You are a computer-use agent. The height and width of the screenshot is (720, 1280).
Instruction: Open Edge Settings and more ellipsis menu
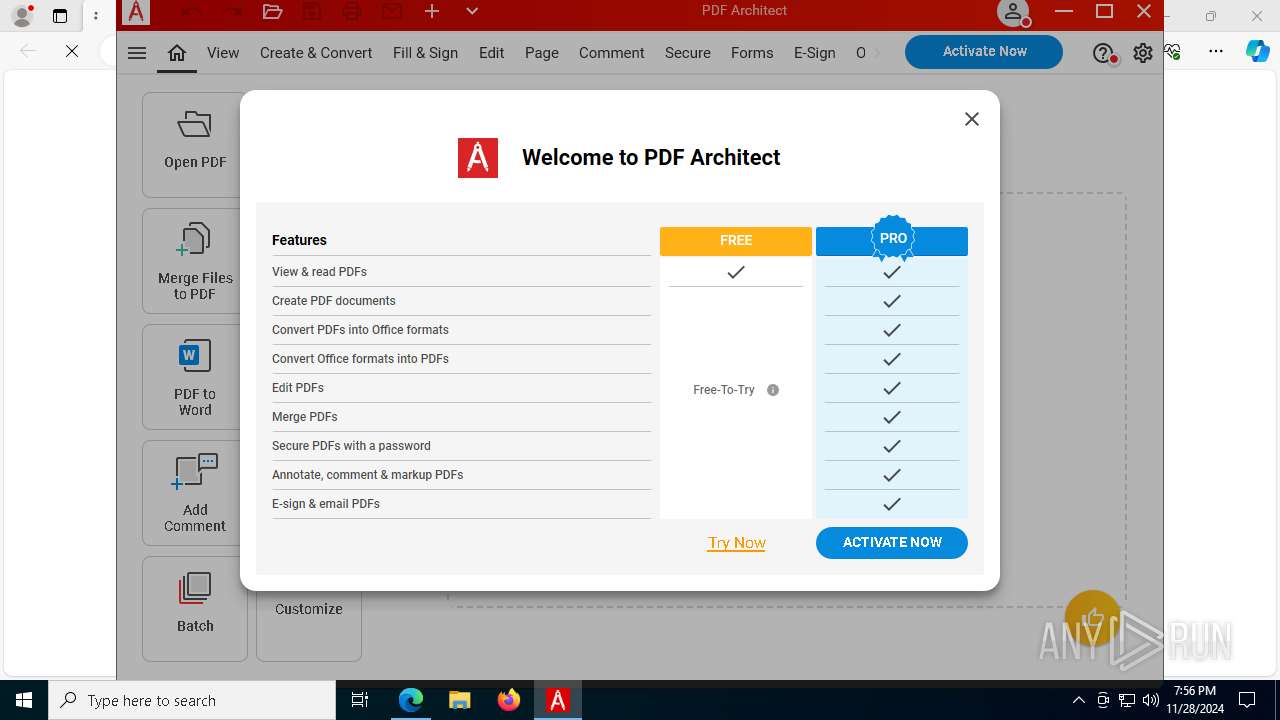point(1216,51)
